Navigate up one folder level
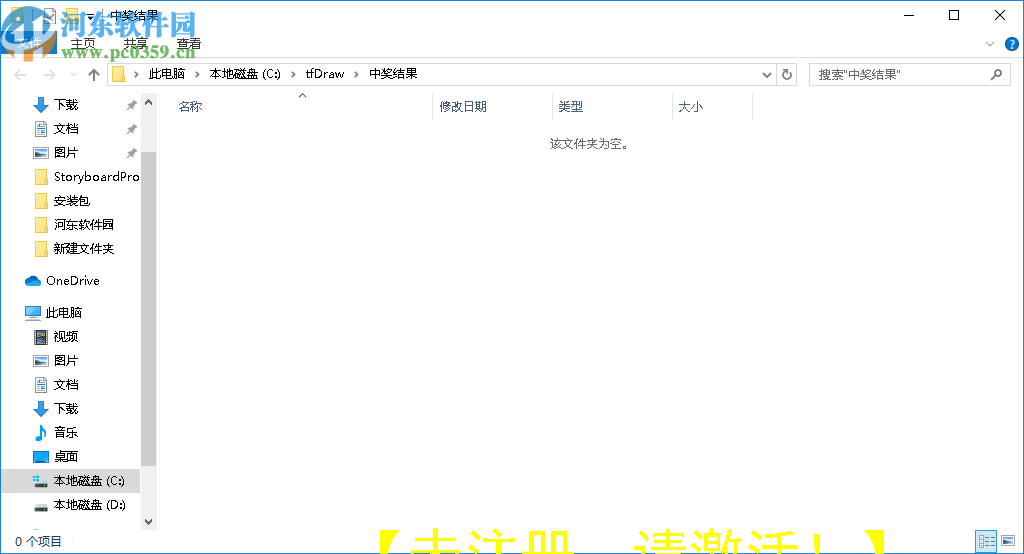This screenshot has height=554, width=1024. point(93,74)
